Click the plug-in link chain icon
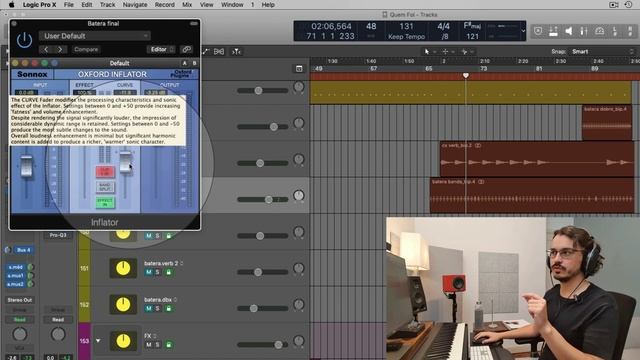The width and height of the screenshot is (640, 360). point(187,49)
